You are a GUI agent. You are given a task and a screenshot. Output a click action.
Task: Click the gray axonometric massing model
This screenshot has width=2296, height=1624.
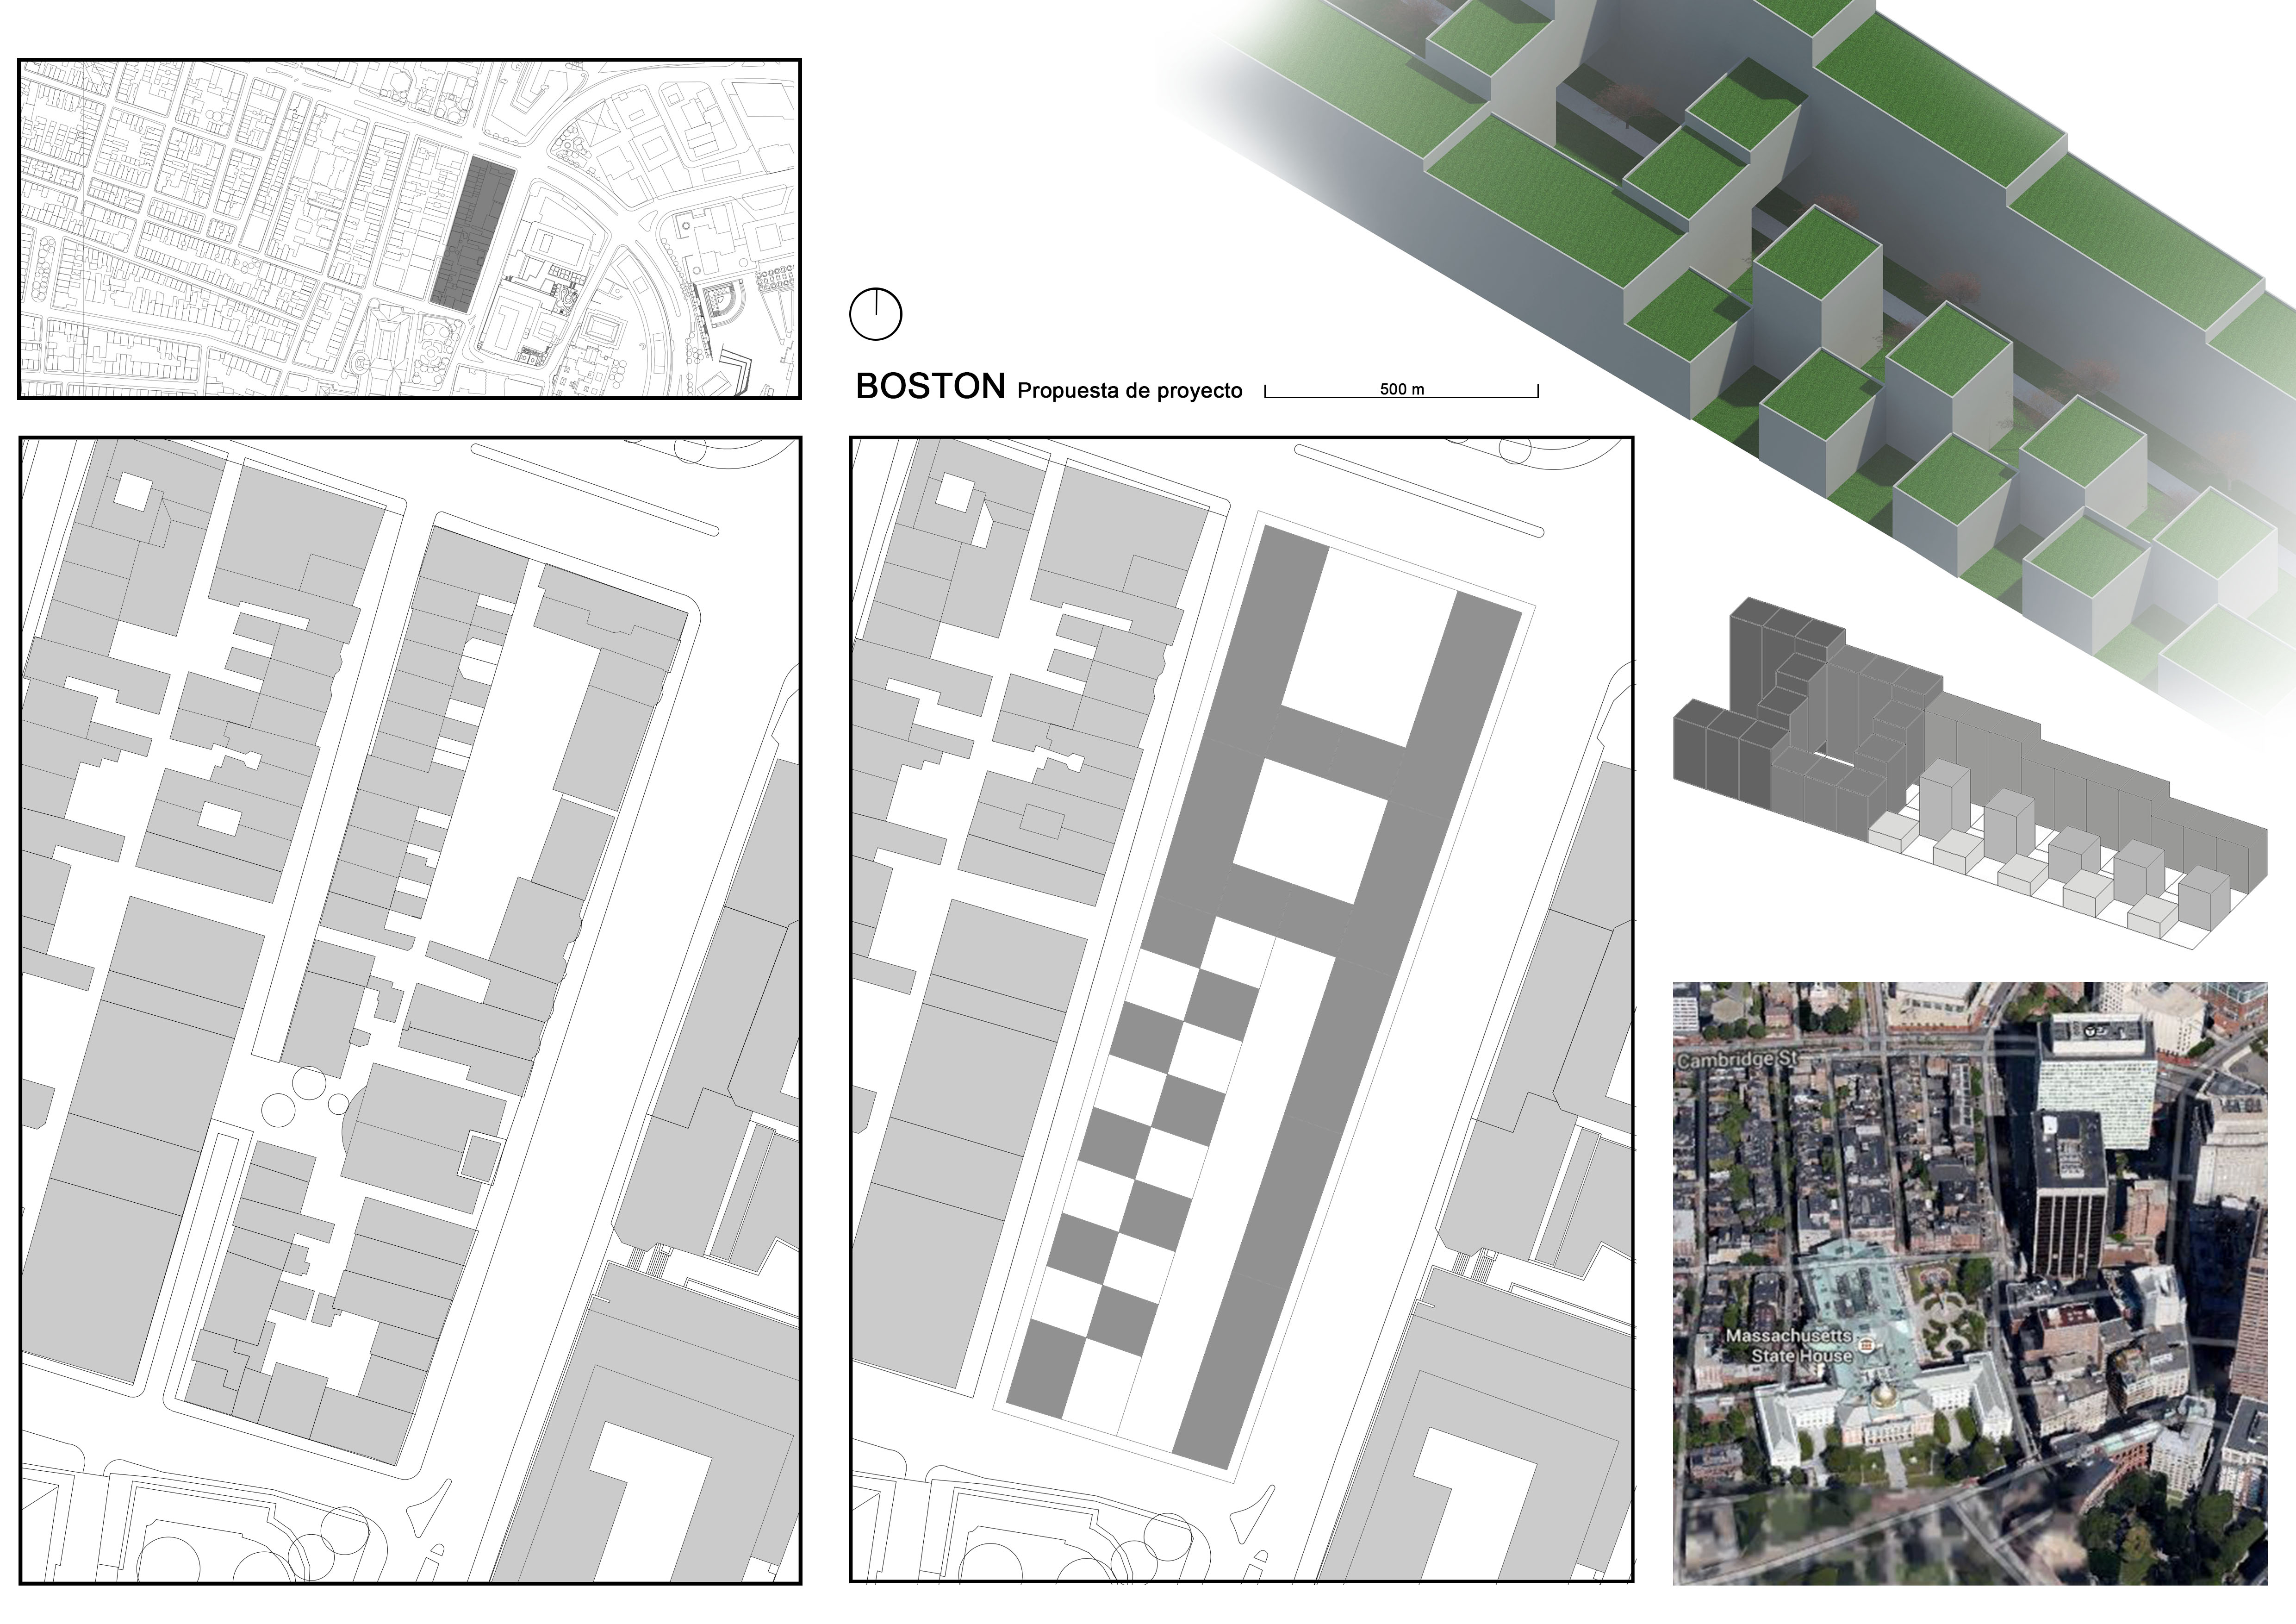coord(1971,772)
